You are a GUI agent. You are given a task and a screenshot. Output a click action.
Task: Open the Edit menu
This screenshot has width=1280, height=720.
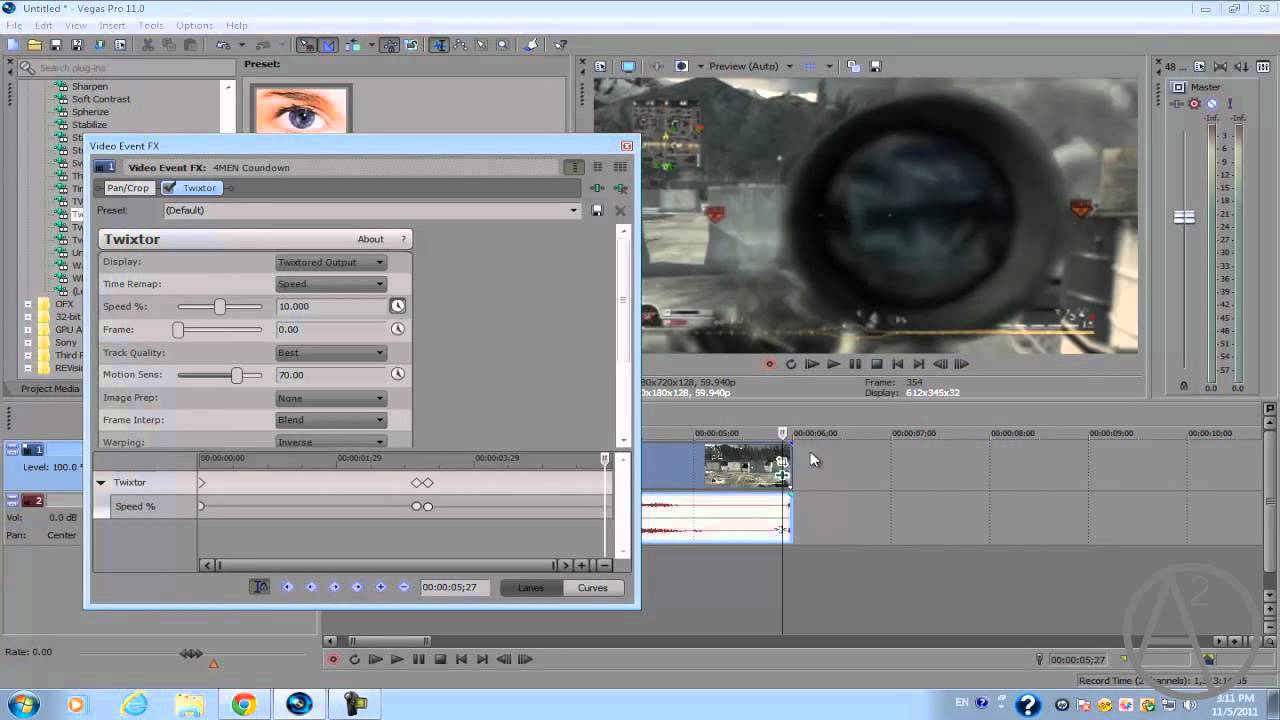pos(43,25)
